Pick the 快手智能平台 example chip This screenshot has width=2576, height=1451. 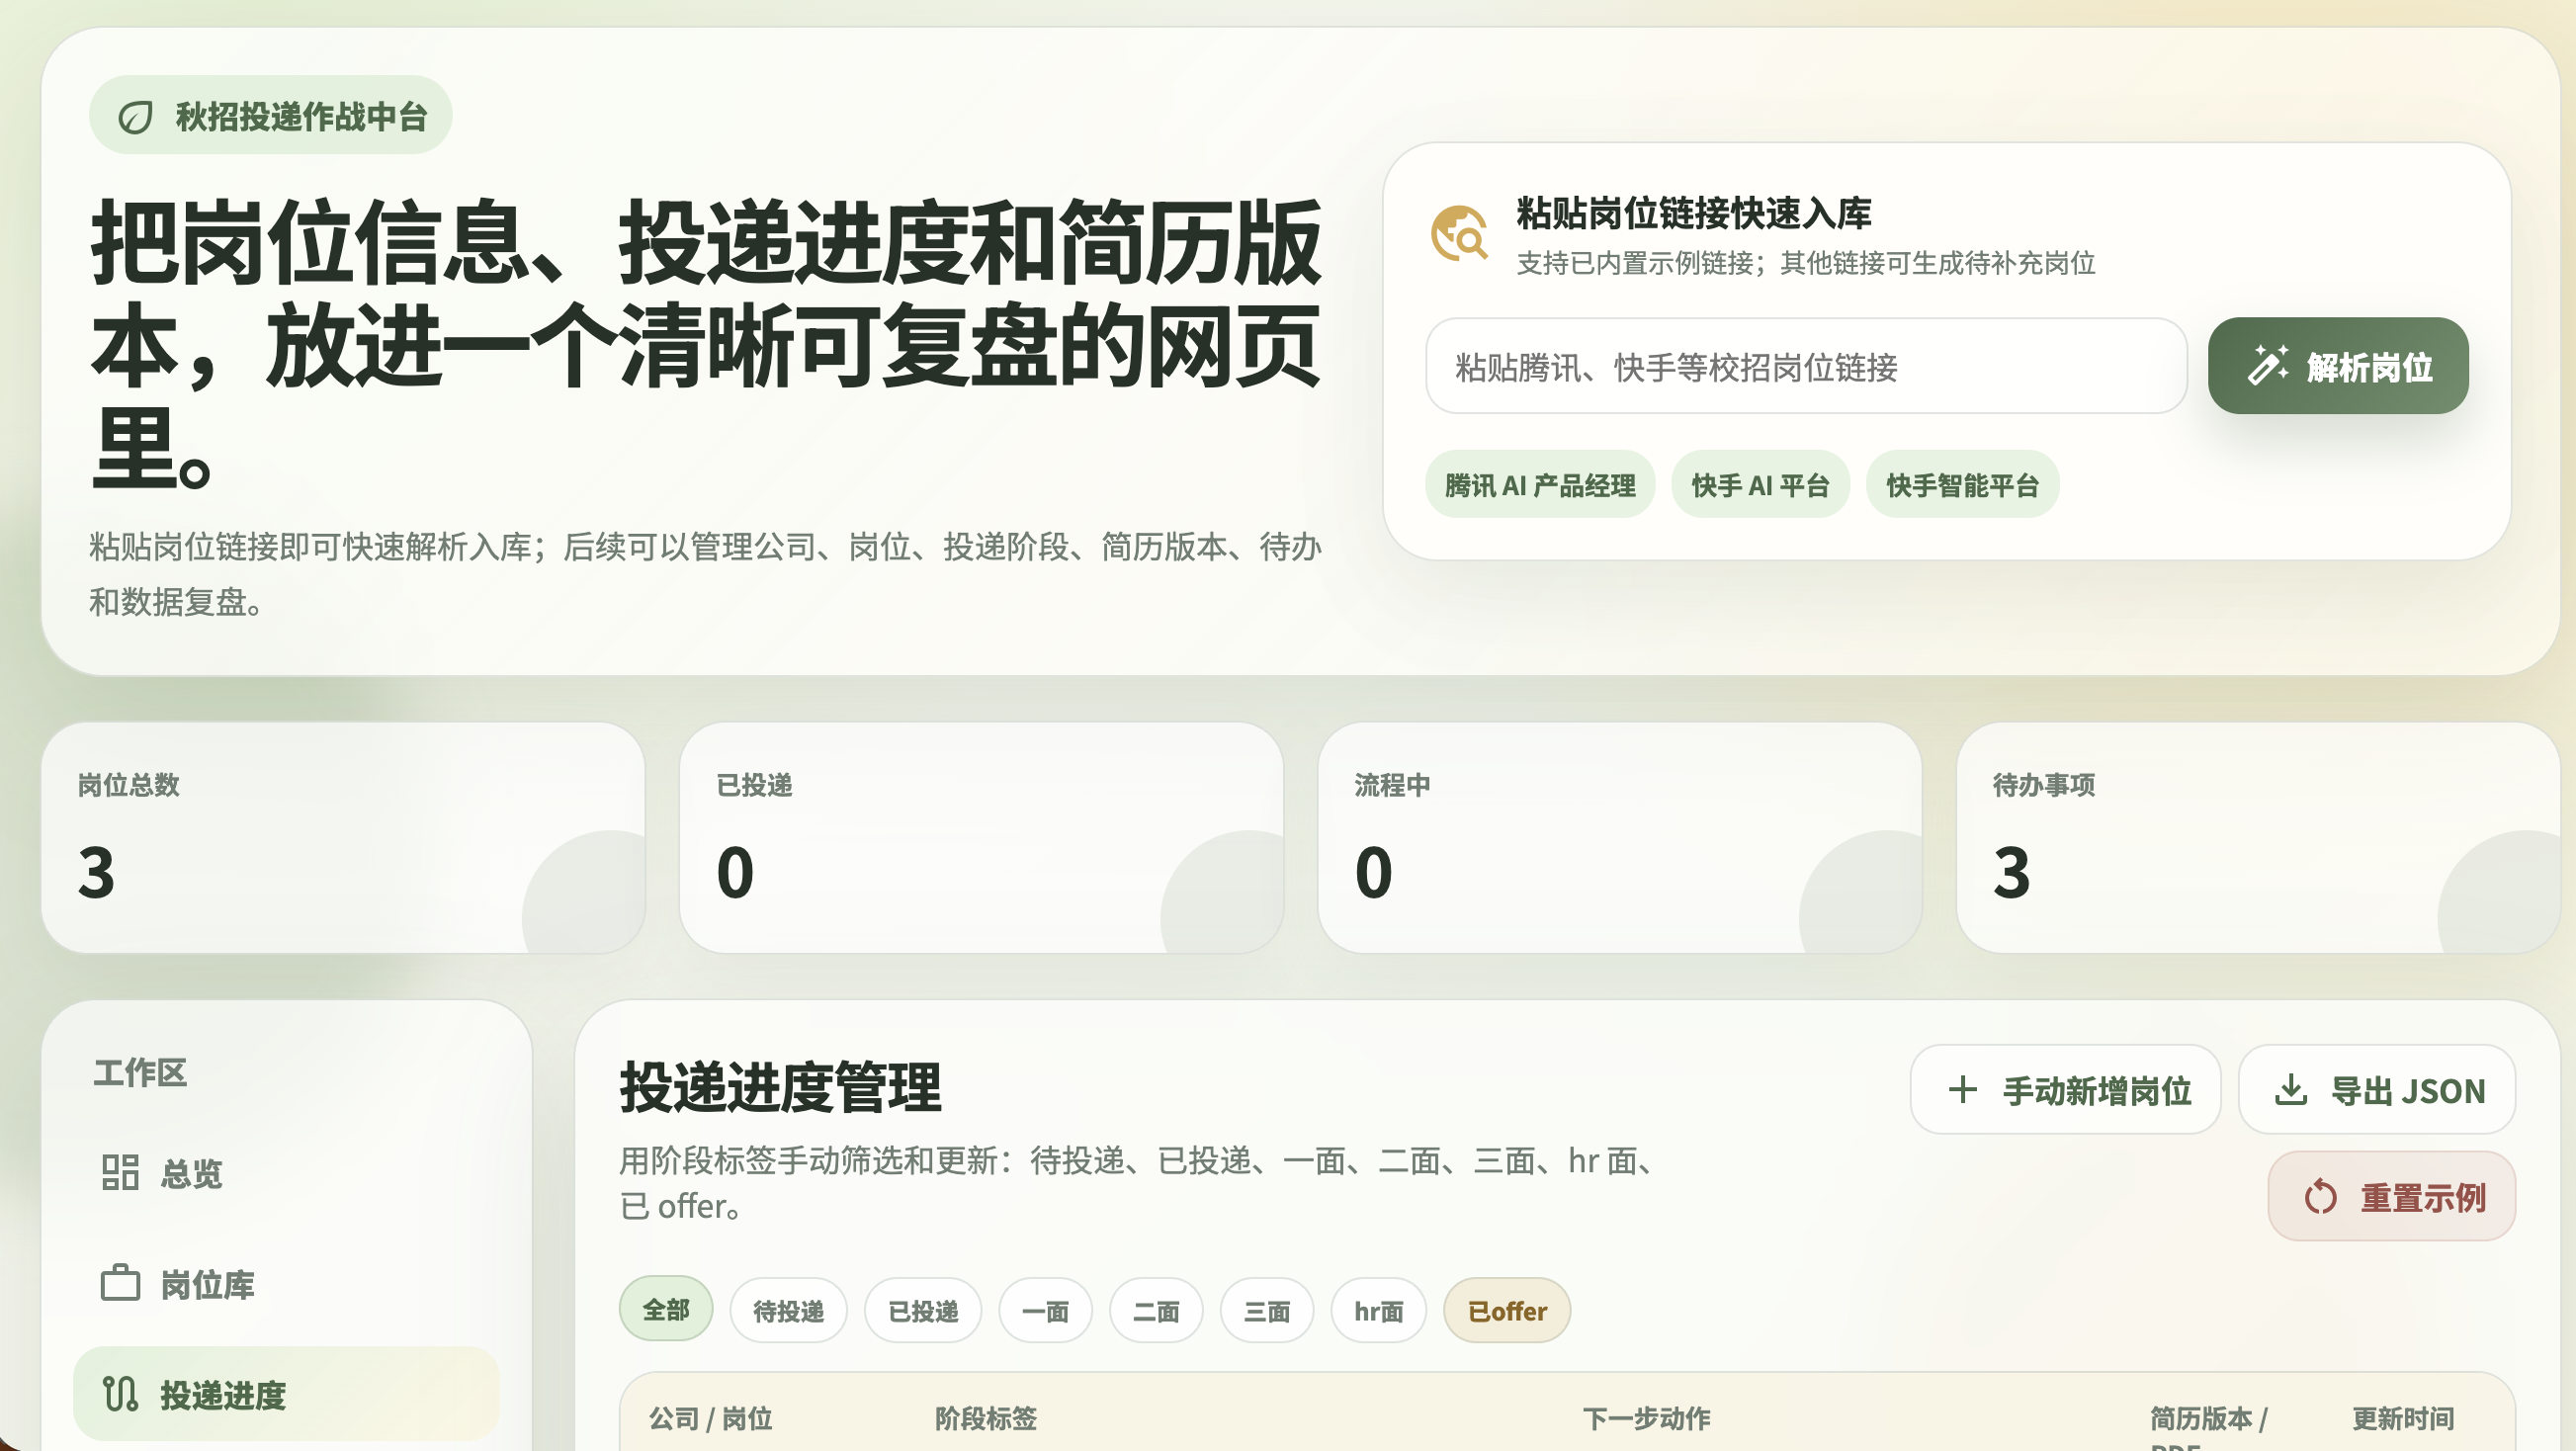(1962, 485)
